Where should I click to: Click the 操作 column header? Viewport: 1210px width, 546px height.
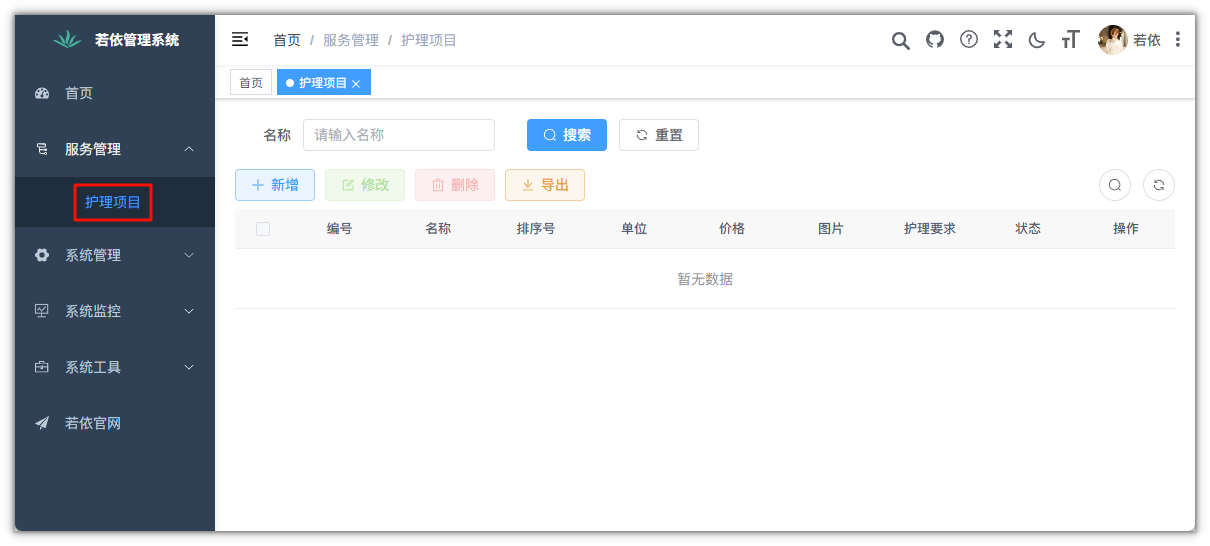[1126, 229]
